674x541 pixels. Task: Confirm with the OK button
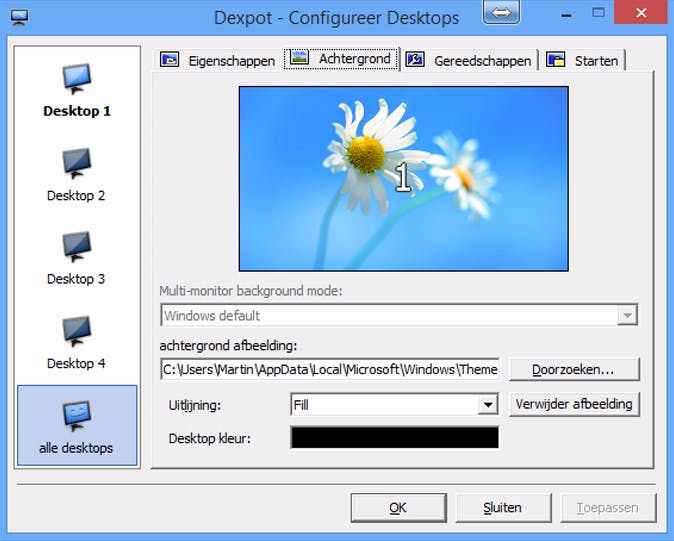click(398, 507)
